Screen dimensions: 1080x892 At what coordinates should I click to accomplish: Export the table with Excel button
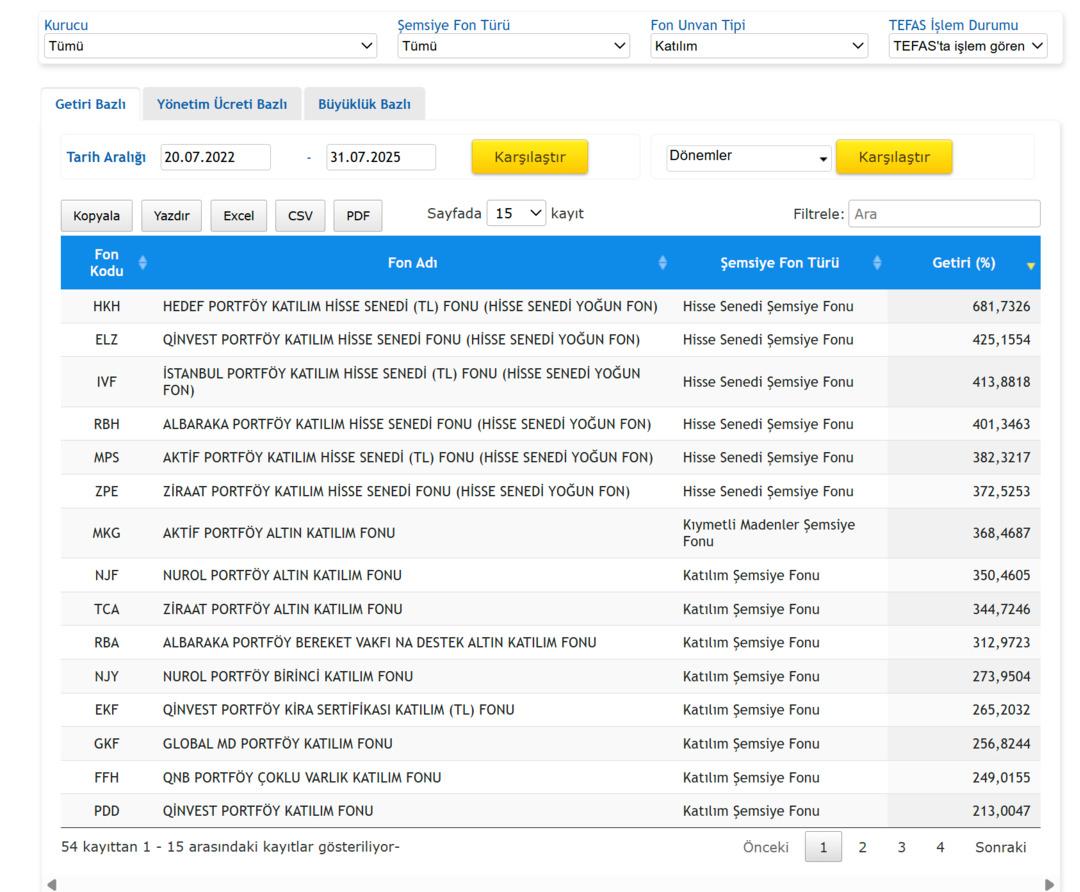238,216
